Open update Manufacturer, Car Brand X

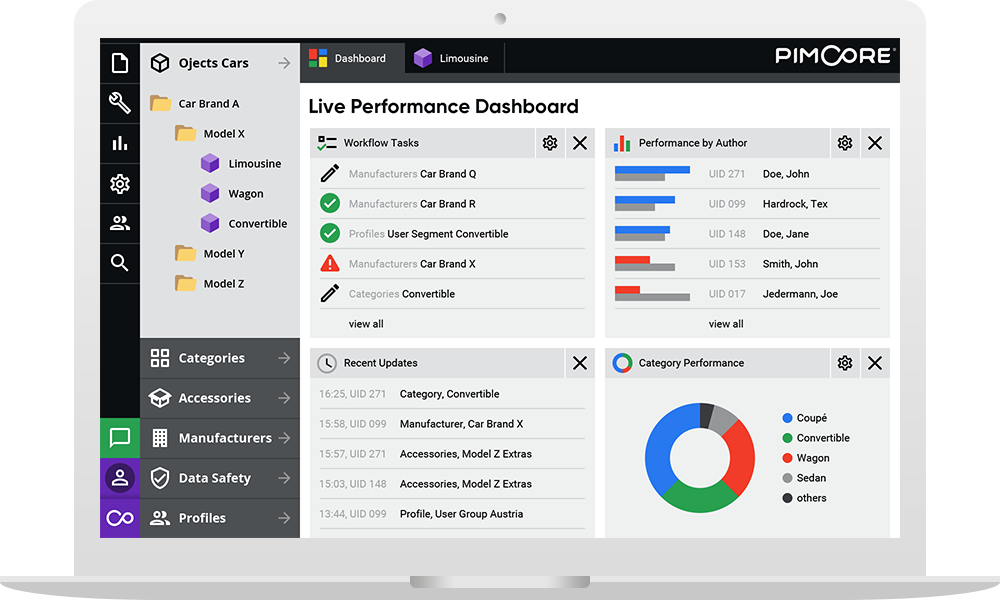[452, 423]
